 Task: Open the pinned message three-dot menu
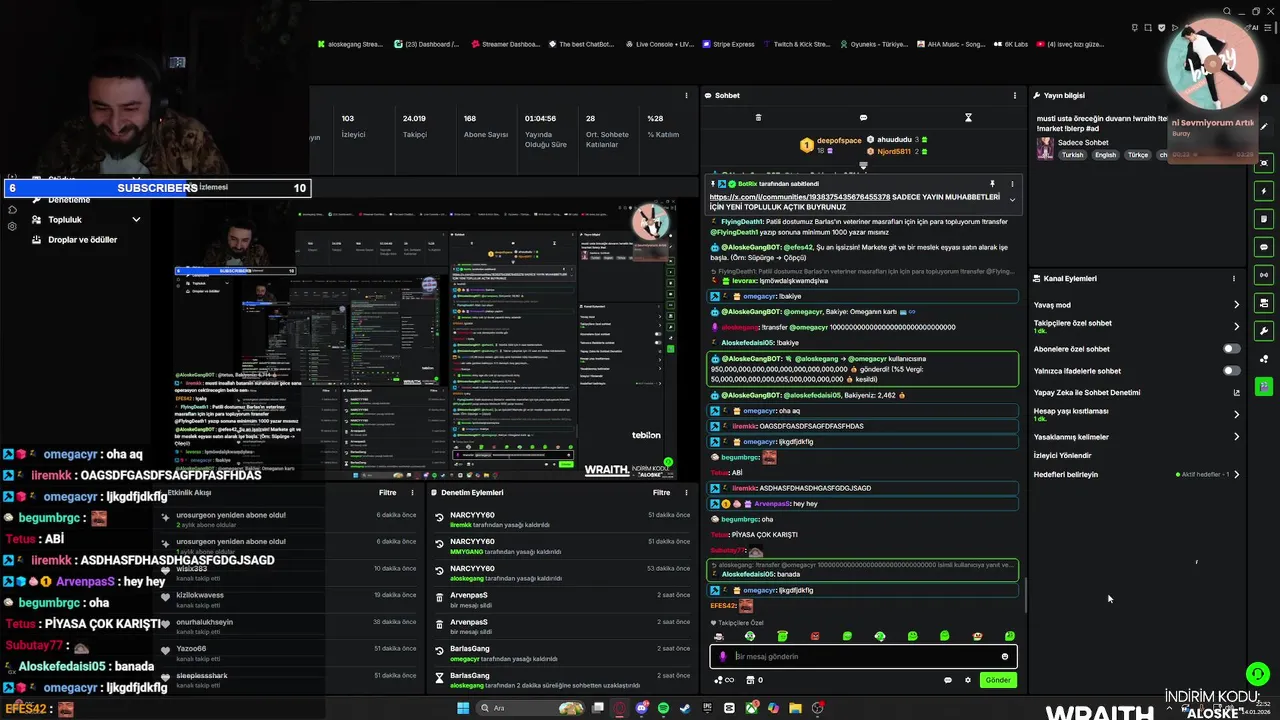tap(1012, 184)
